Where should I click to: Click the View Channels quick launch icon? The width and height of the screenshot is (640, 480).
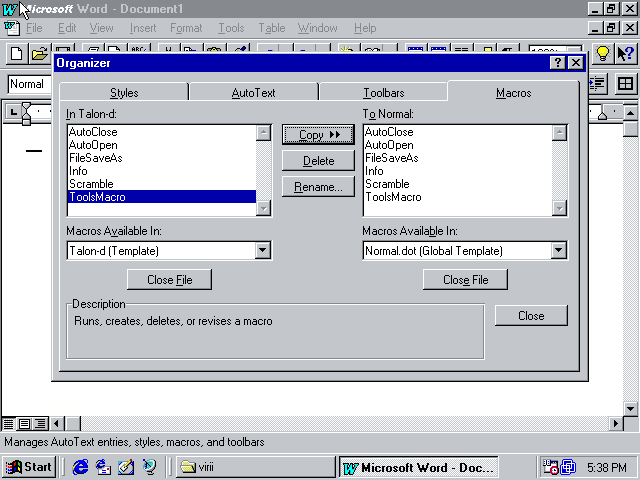tap(149, 467)
